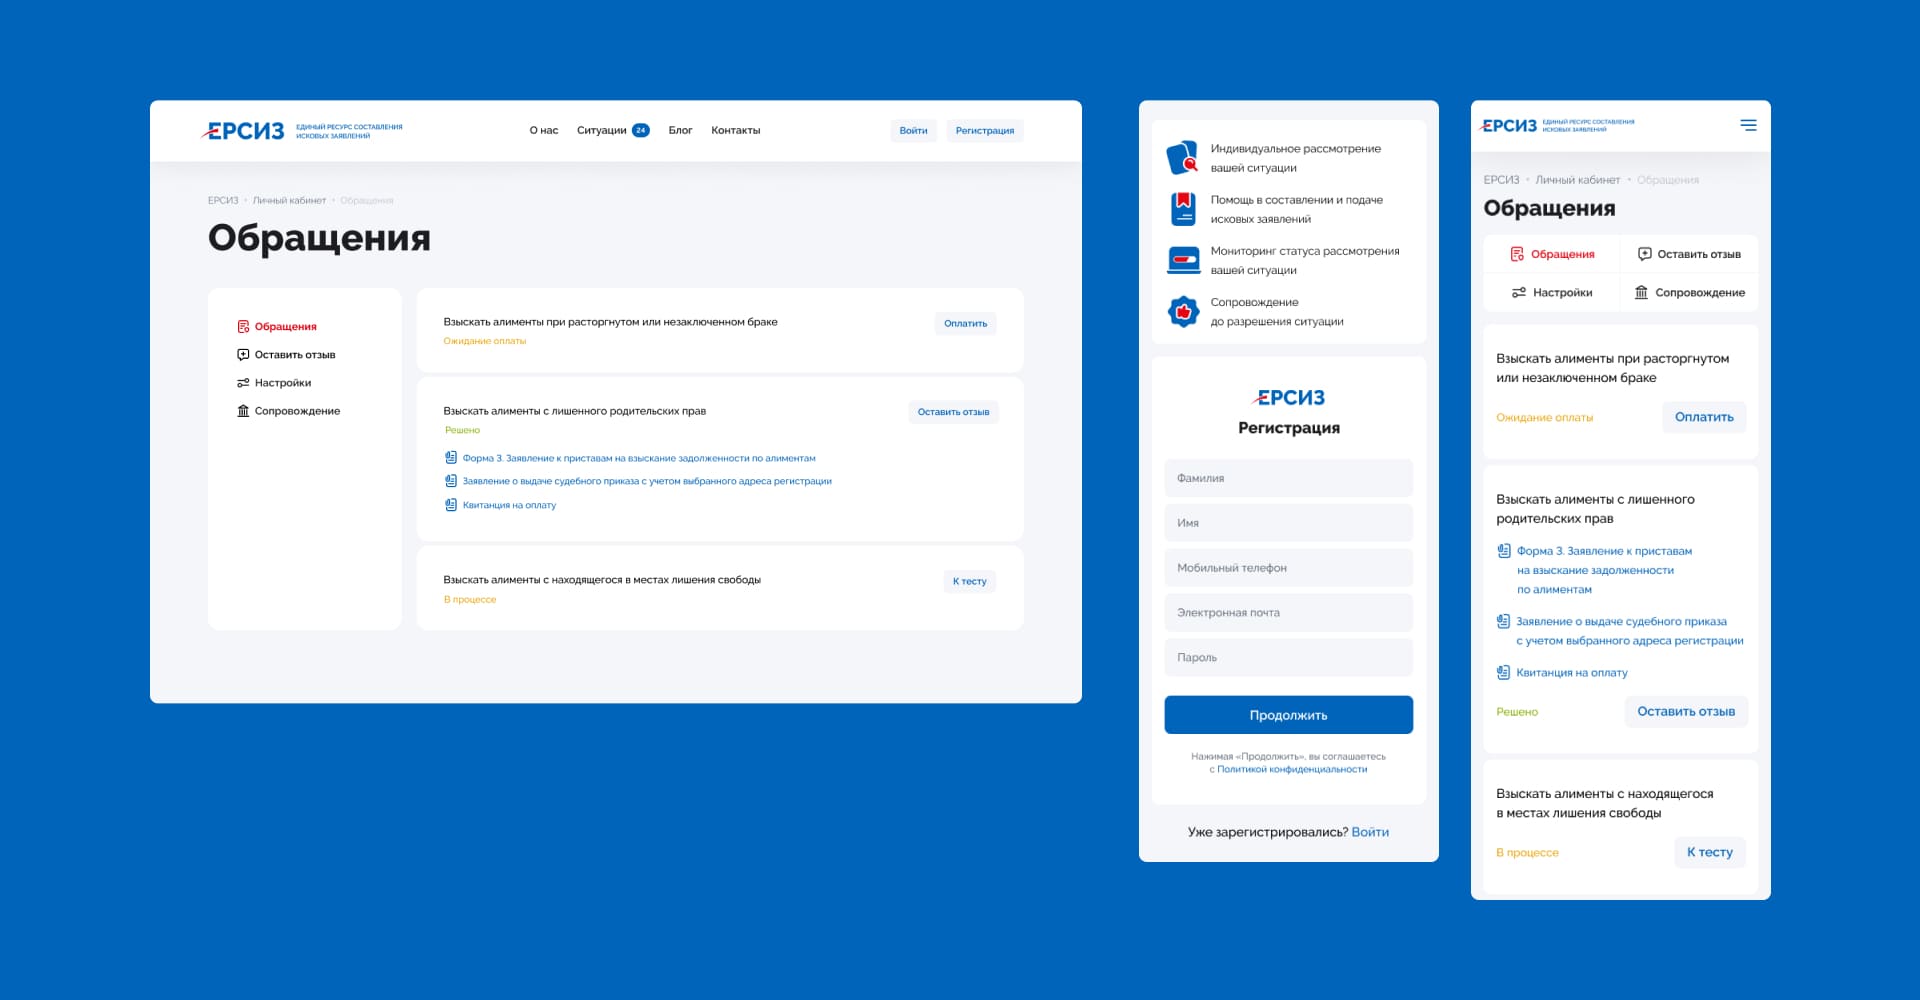Click the Сопровождение bank icon in mobile tabs
The width and height of the screenshot is (1920, 1000).
(1641, 293)
